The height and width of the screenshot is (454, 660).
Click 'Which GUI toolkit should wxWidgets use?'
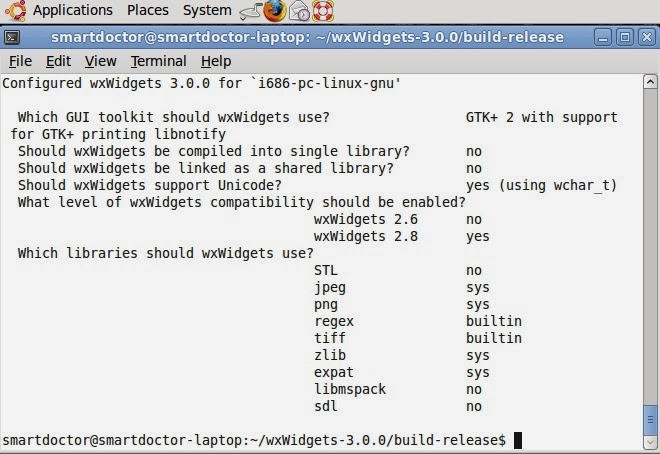(173, 117)
